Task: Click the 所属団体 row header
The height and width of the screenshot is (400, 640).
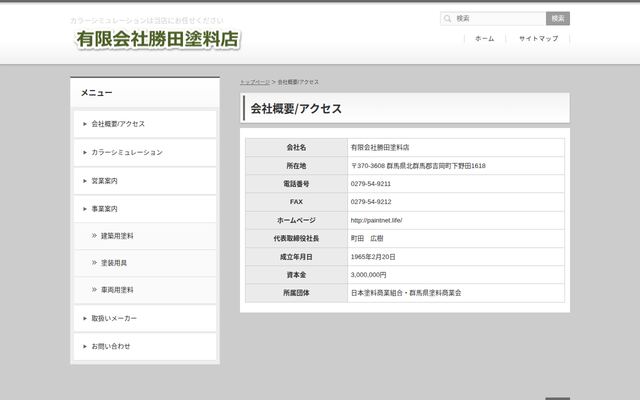Action: pos(296,293)
